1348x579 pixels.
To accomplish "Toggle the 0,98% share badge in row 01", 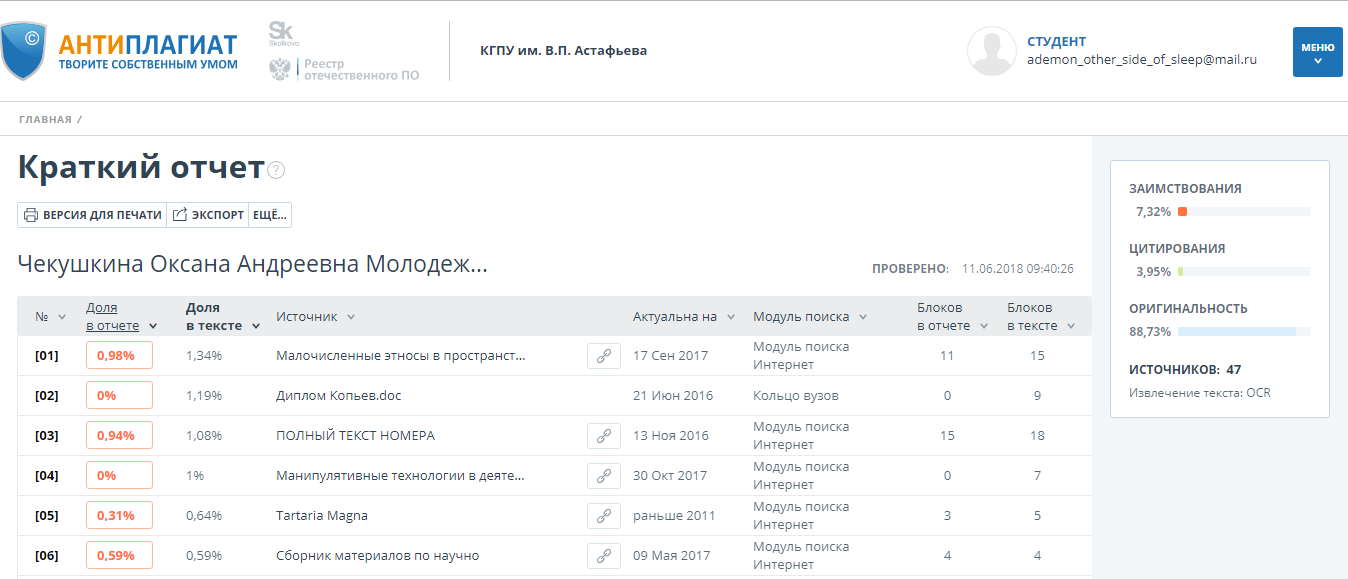I will (x=119, y=356).
